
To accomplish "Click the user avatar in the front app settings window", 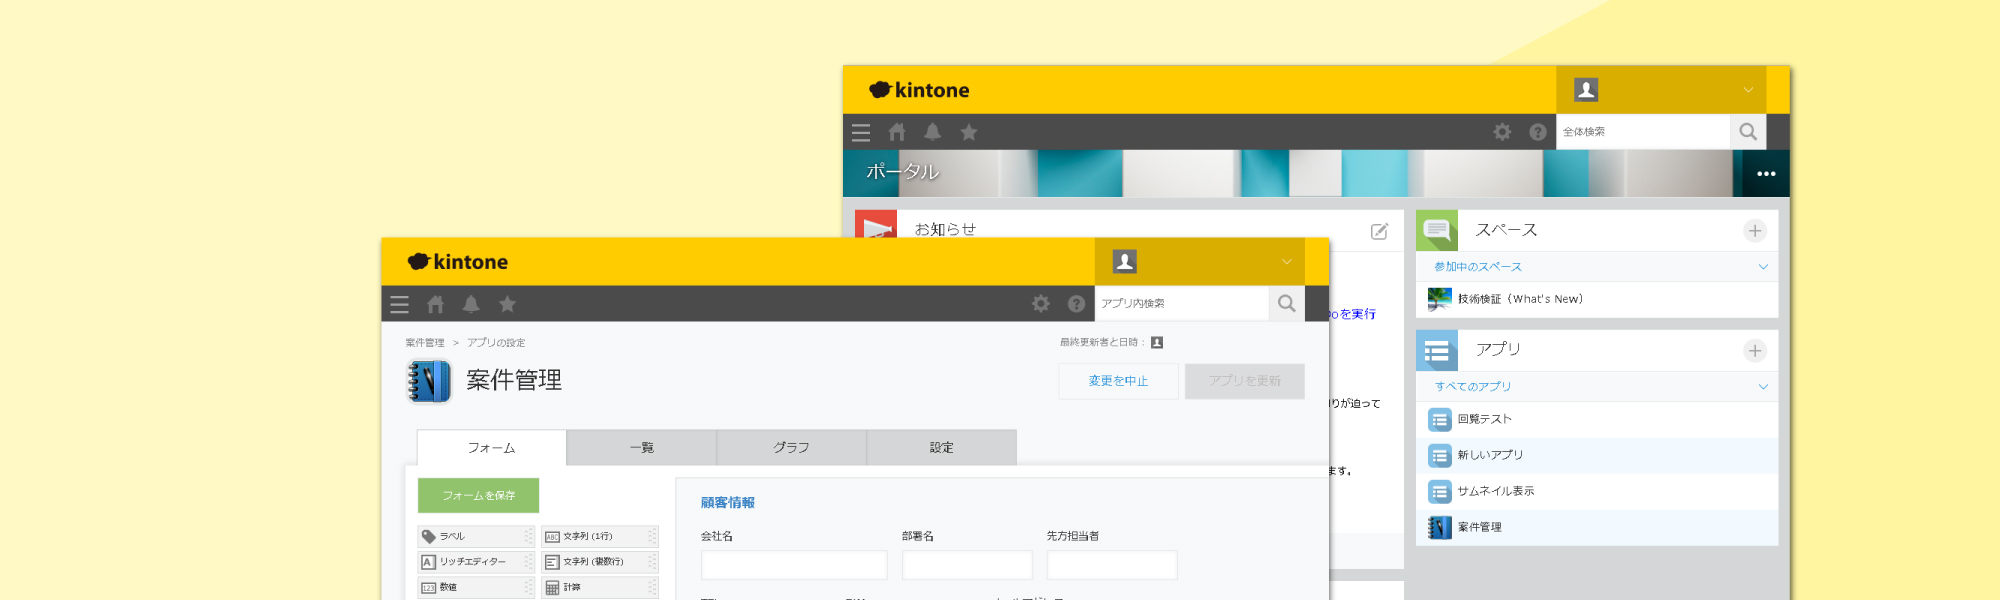I will tap(1125, 261).
